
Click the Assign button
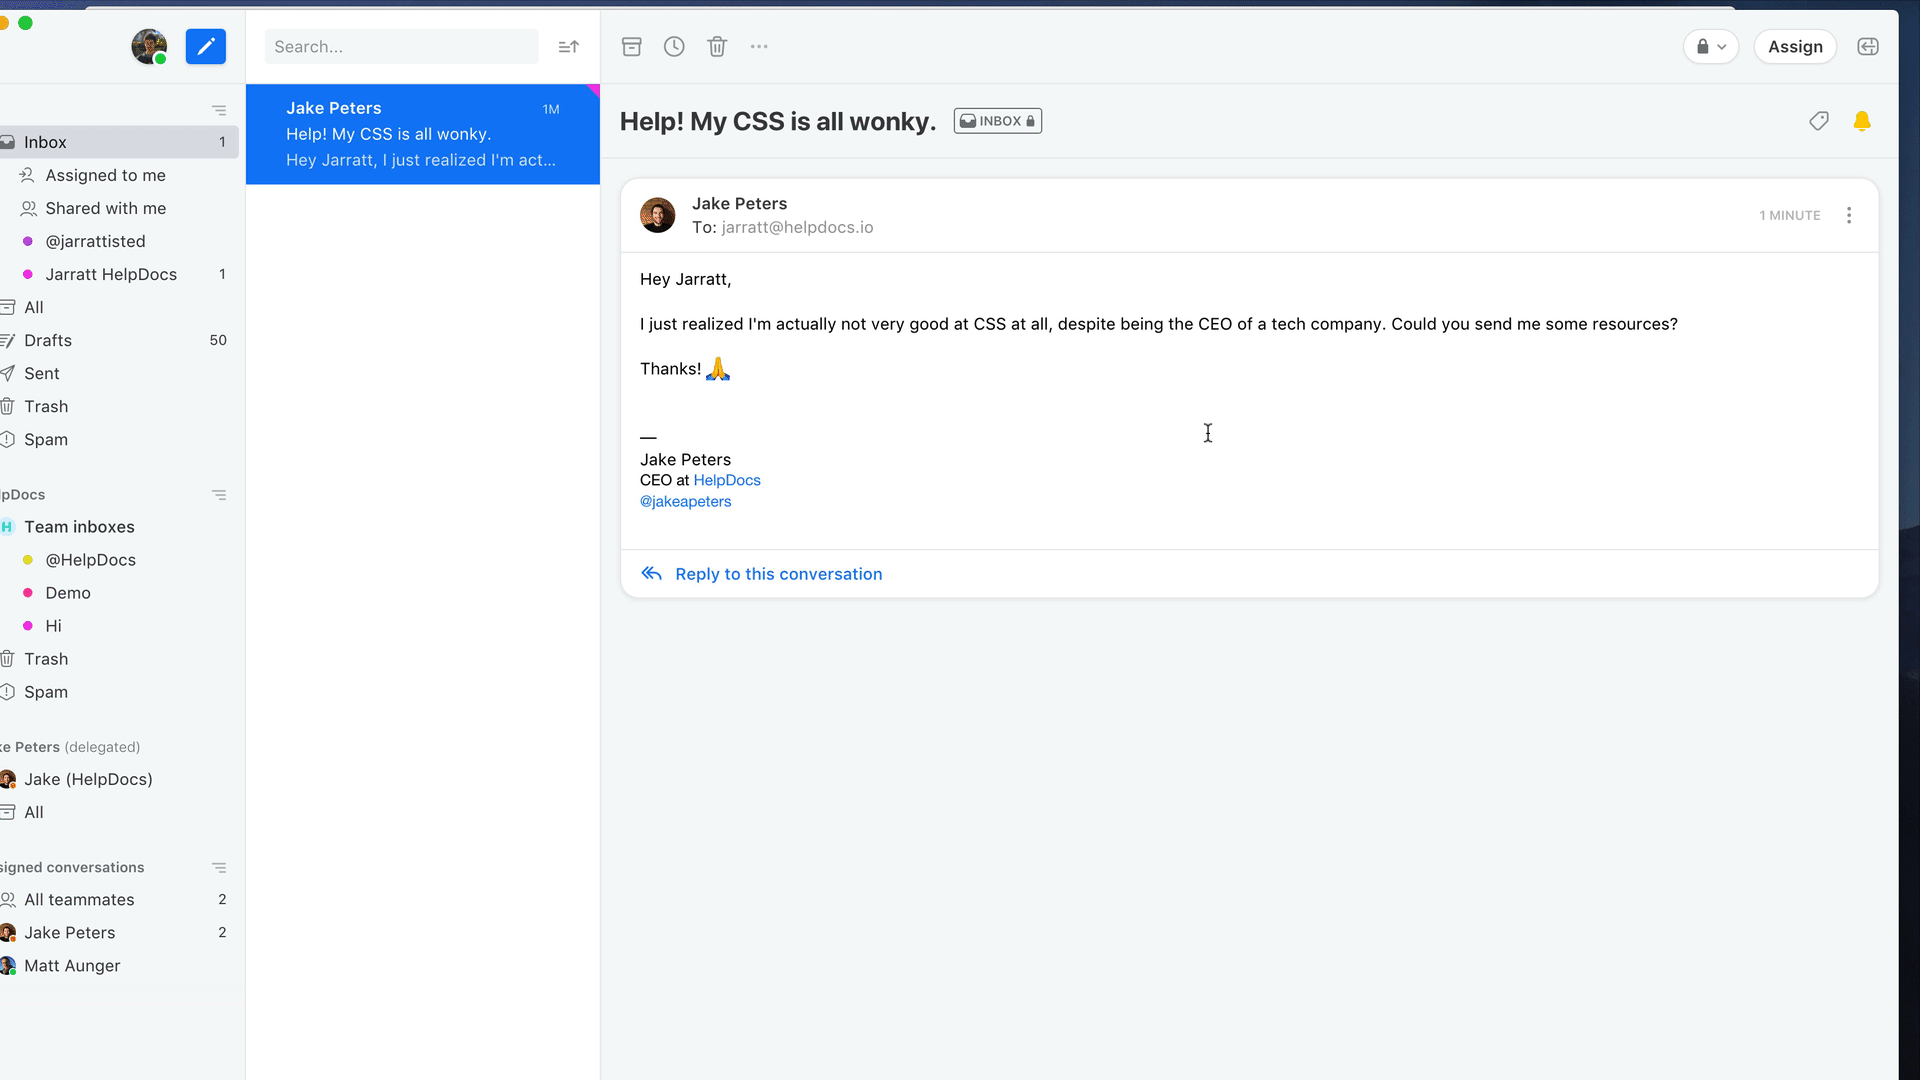click(x=1795, y=47)
